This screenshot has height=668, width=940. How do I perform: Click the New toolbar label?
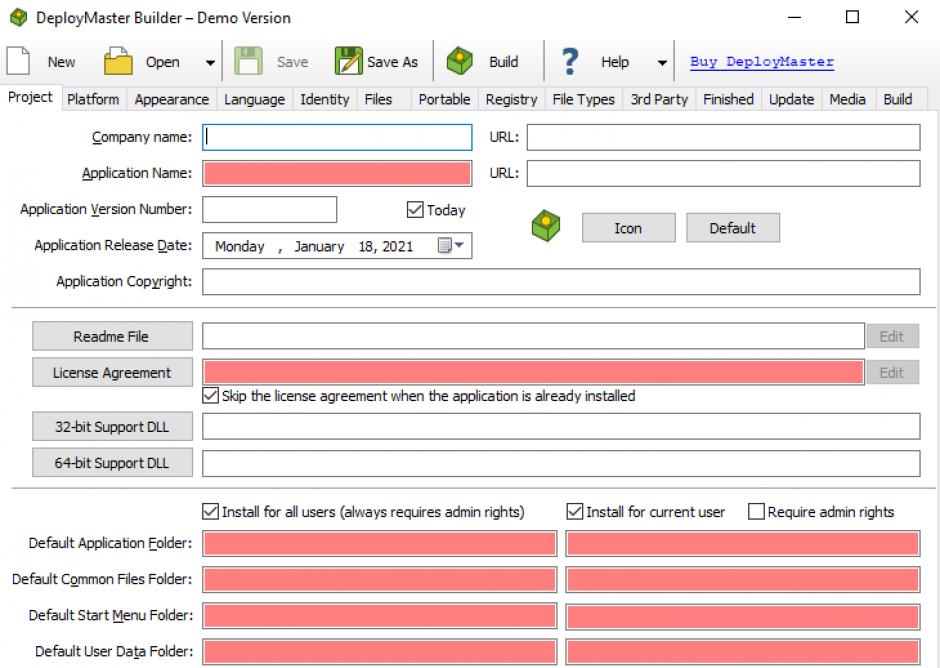coord(61,62)
